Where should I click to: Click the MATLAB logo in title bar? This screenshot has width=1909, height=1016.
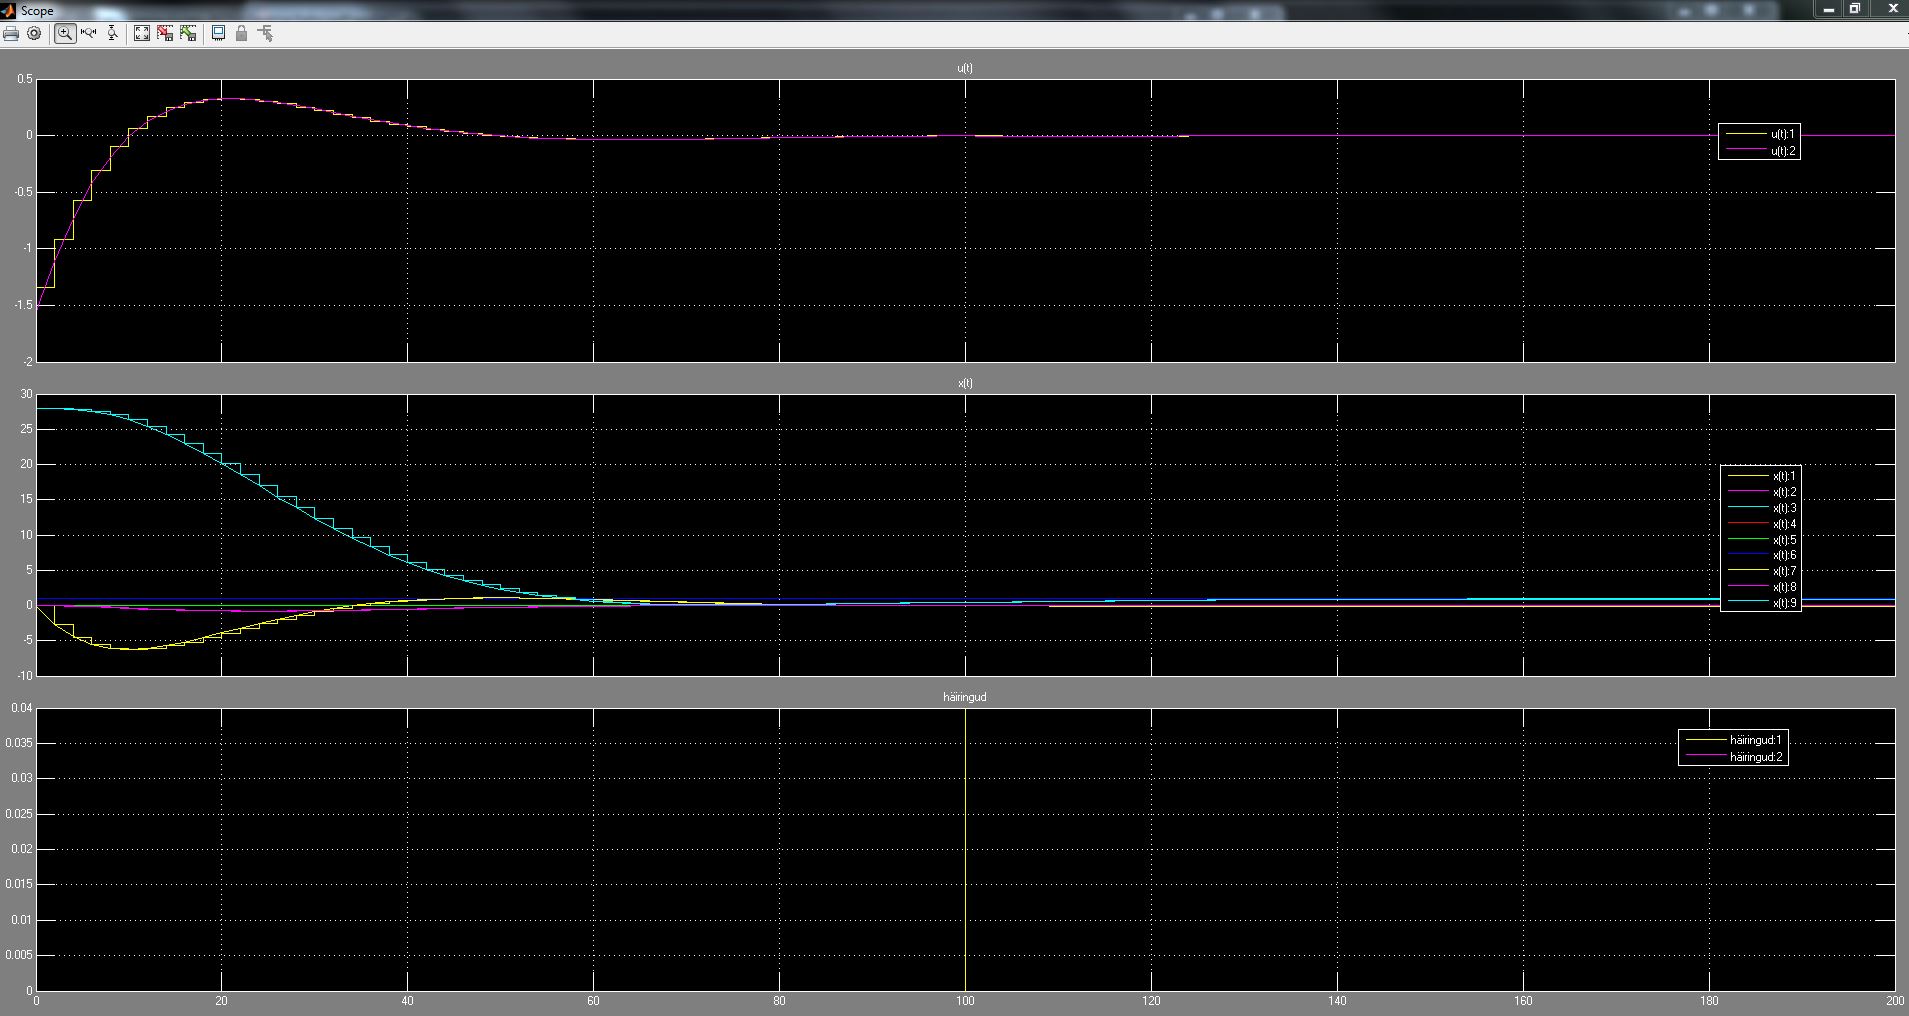point(8,10)
